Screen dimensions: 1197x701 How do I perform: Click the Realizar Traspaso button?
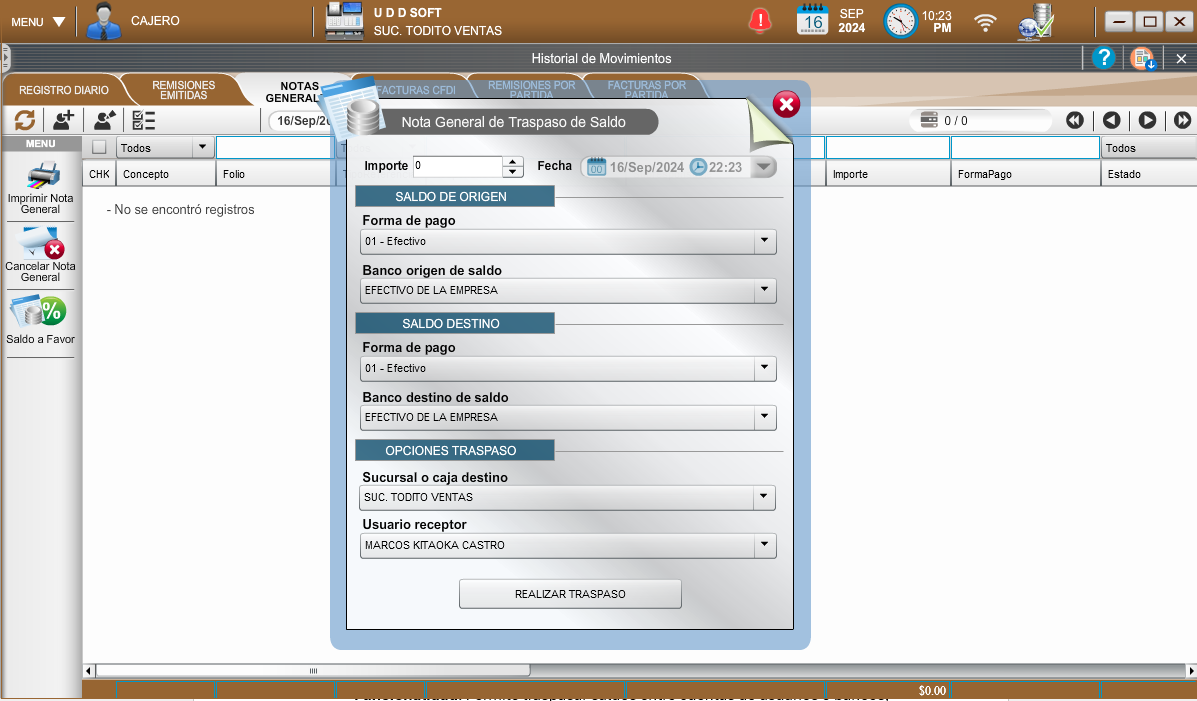(570, 594)
